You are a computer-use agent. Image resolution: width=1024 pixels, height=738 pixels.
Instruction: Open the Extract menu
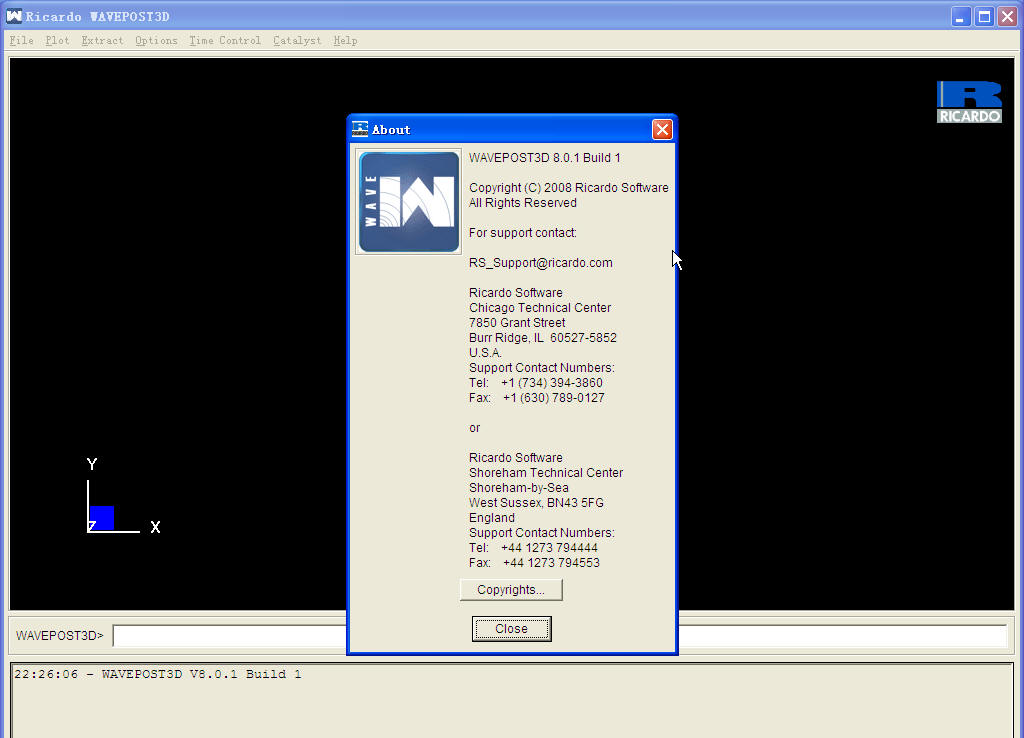coord(103,40)
